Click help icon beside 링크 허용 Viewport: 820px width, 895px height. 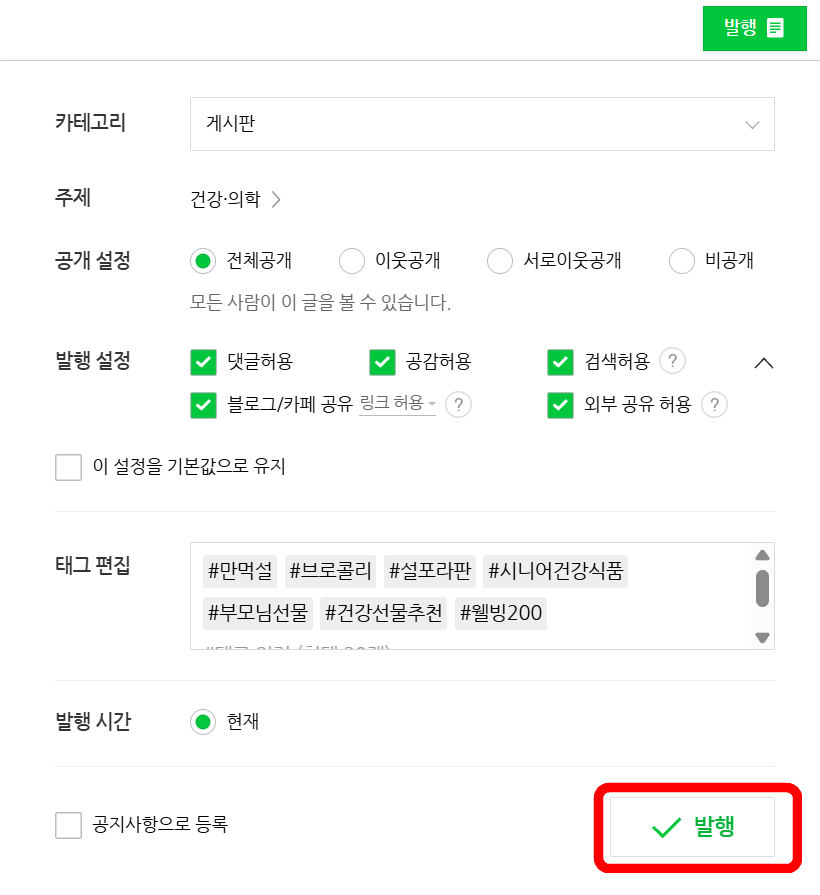click(x=458, y=404)
